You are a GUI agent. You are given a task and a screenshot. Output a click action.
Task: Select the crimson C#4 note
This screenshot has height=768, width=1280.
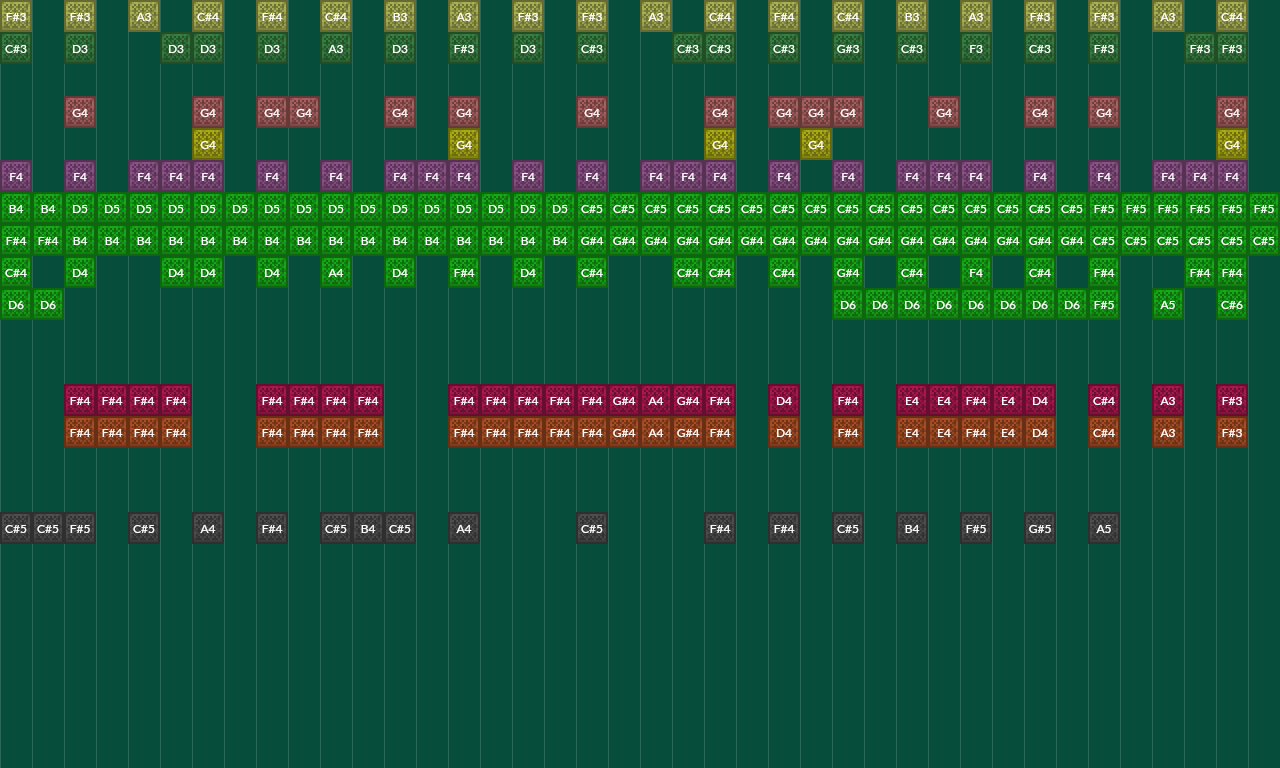point(1104,401)
